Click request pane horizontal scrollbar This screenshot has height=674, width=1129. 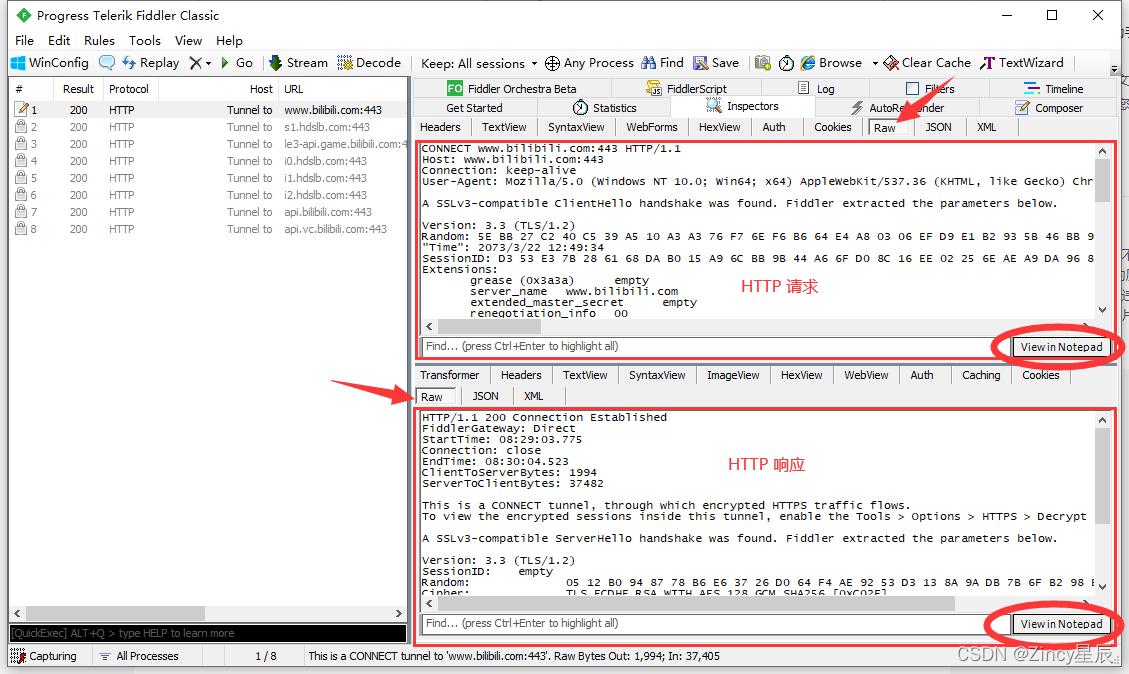(760, 326)
